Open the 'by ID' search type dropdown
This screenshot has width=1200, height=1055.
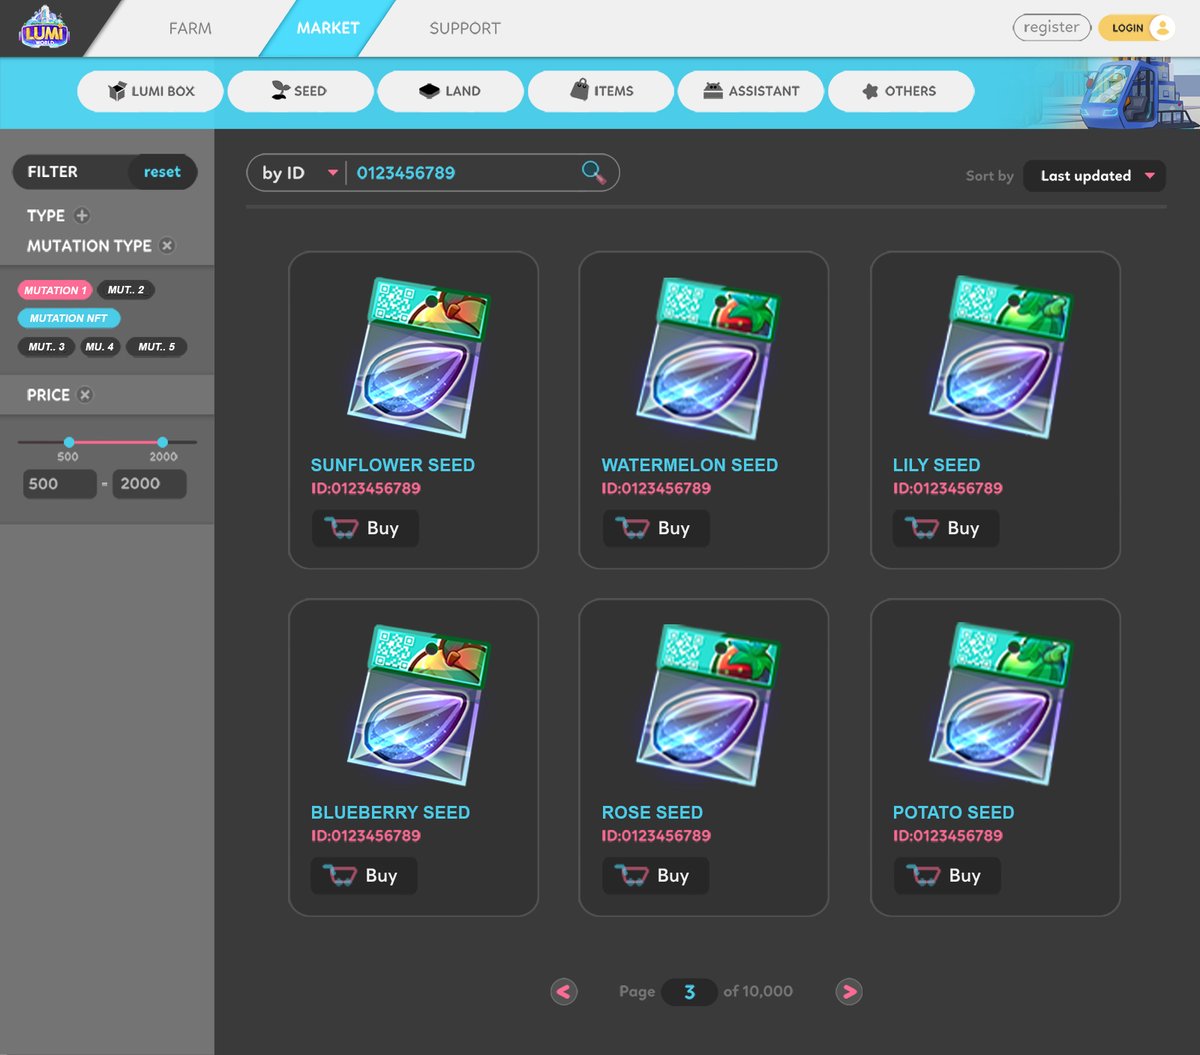pos(299,173)
